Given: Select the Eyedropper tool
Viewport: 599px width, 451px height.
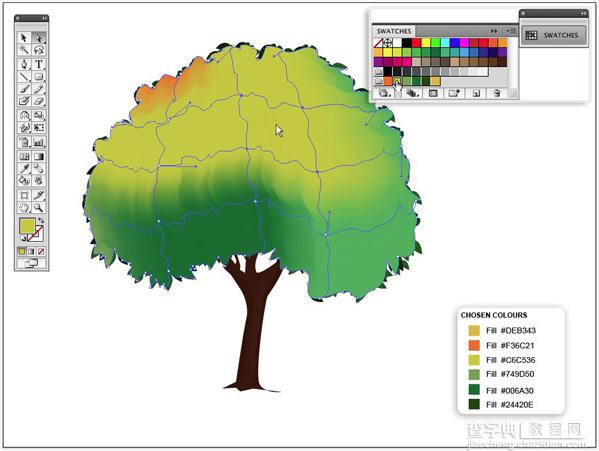Looking at the screenshot, I should (24, 168).
